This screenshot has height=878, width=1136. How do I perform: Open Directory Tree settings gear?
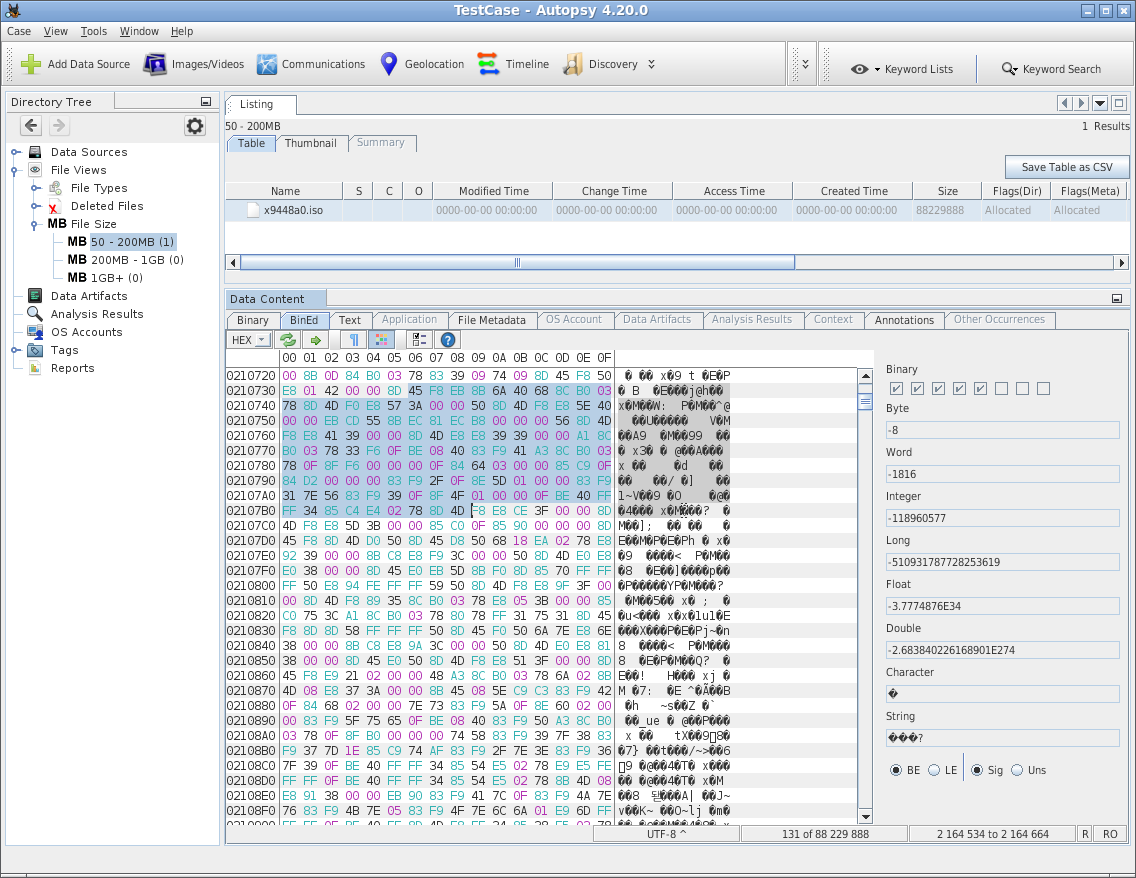click(x=195, y=126)
